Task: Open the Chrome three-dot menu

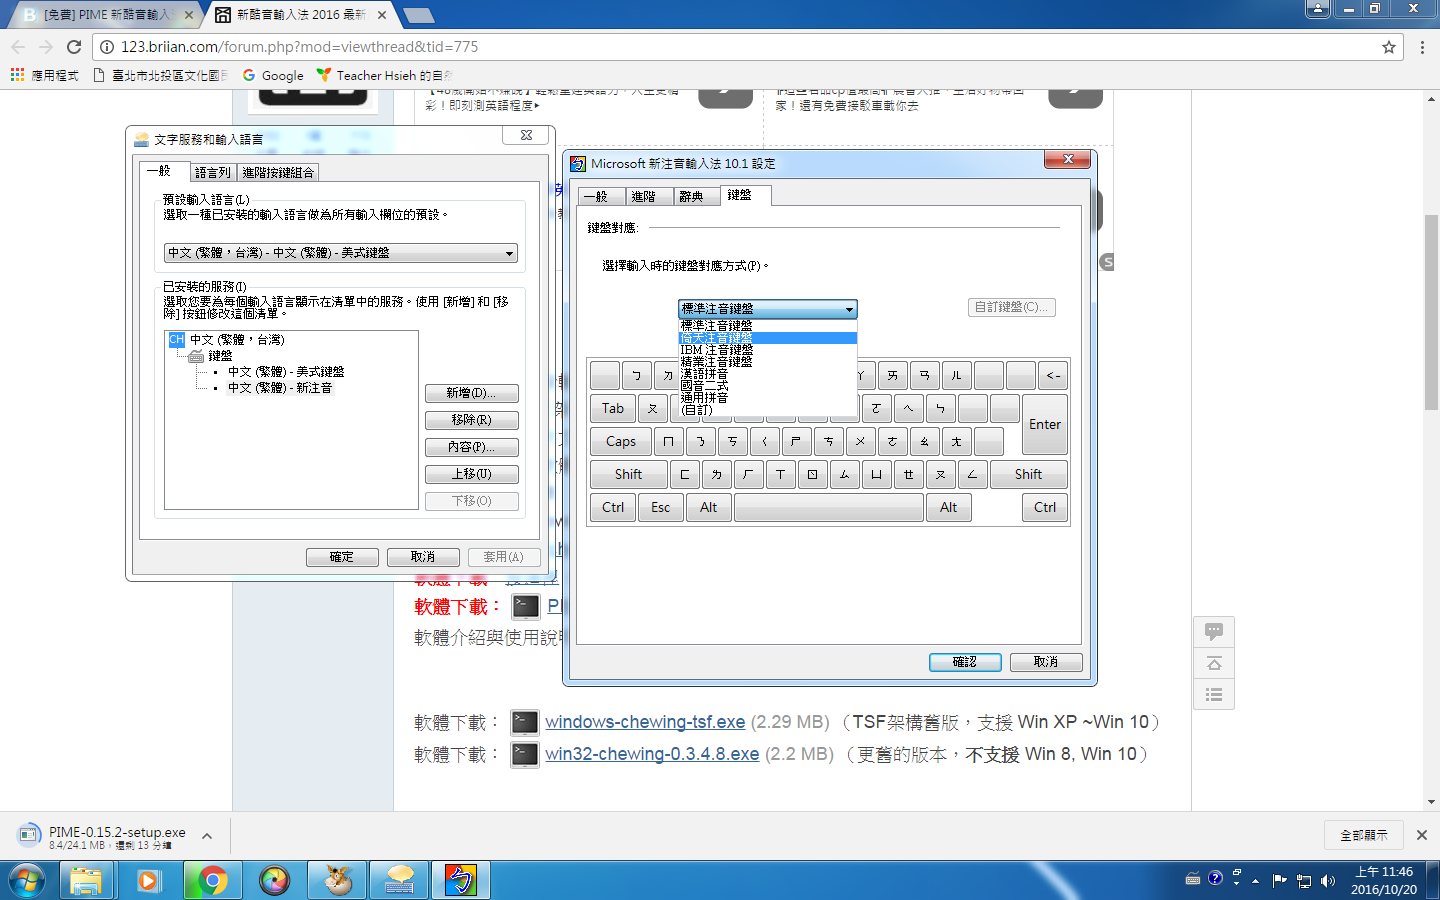Action: (1422, 47)
